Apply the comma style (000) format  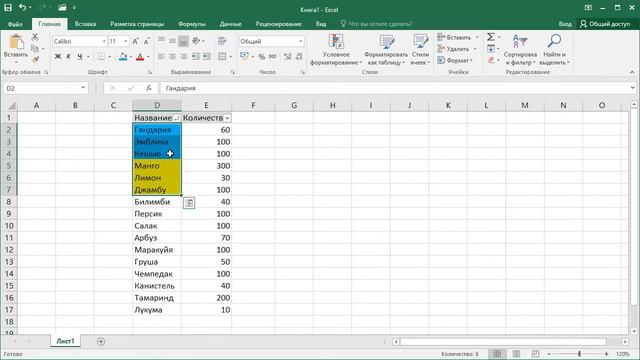point(273,56)
